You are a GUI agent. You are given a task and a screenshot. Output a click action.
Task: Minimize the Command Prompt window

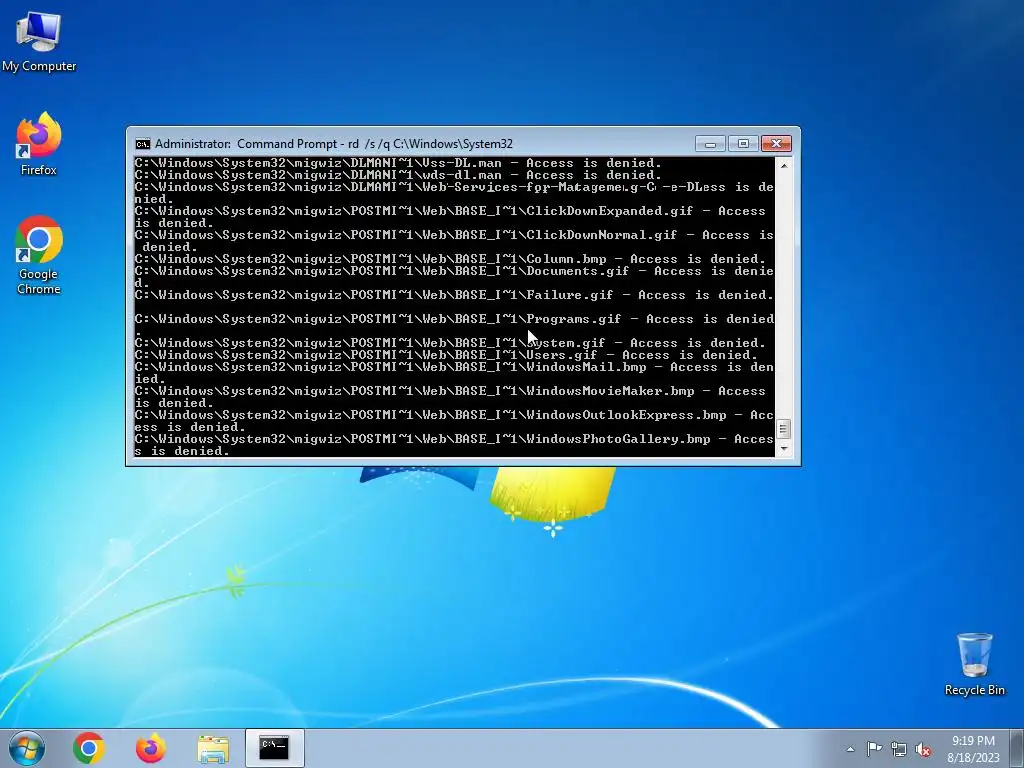point(711,144)
